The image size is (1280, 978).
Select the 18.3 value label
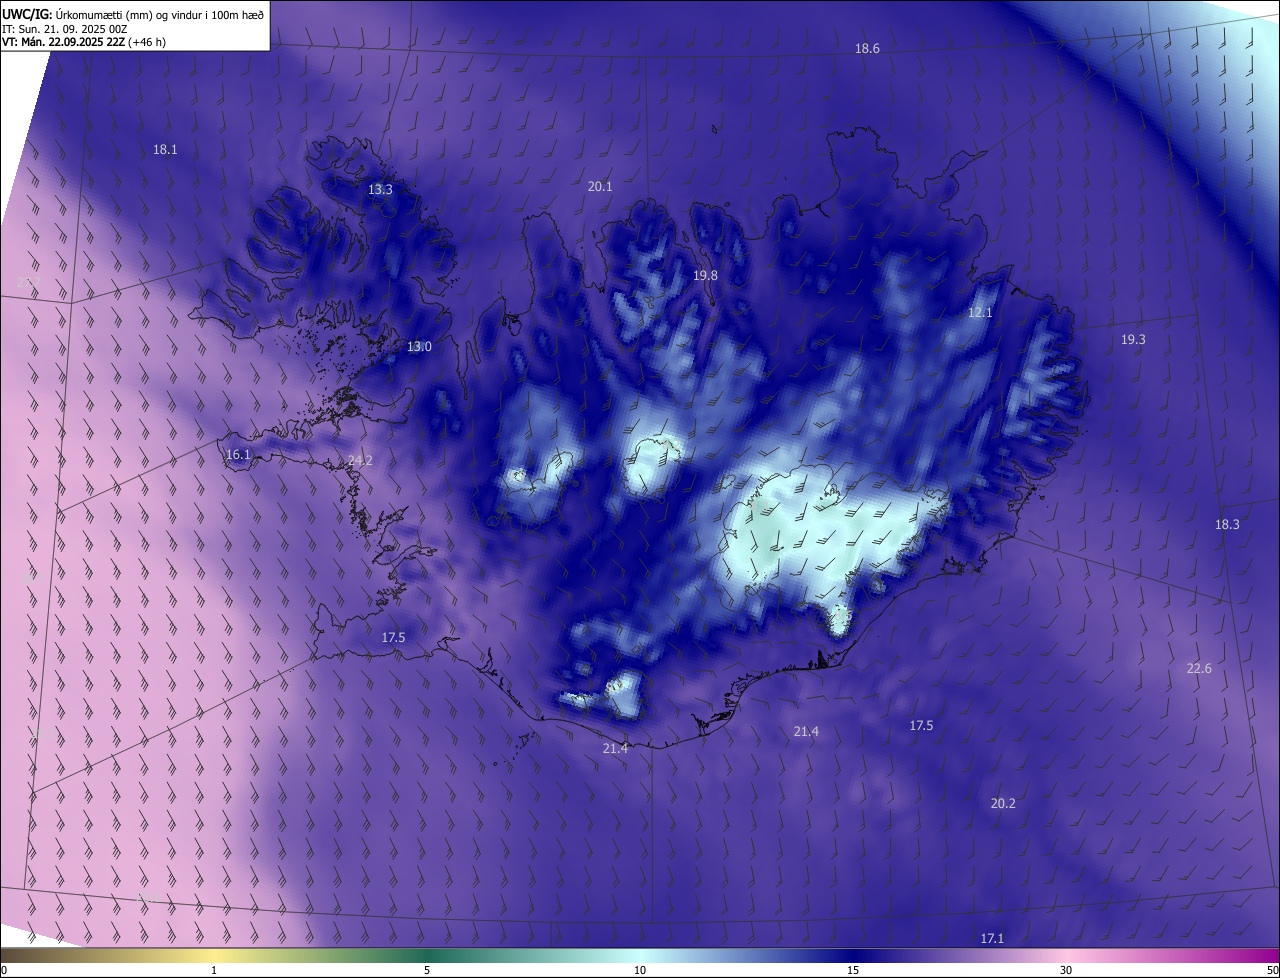[x=1227, y=525]
